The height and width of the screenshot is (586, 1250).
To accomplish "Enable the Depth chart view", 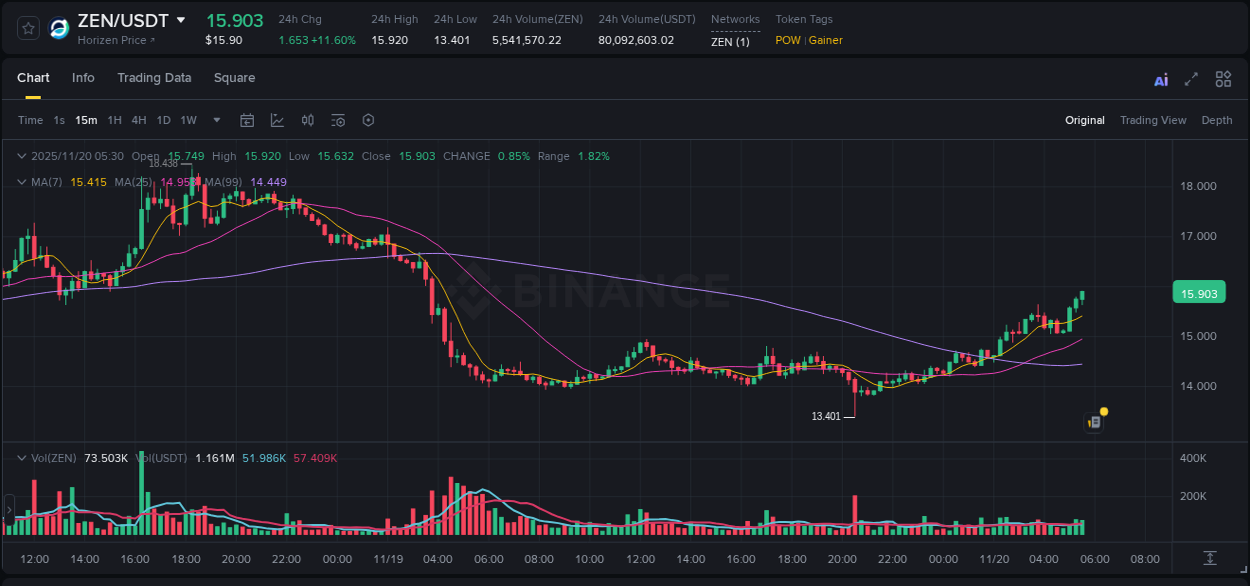I will [x=1217, y=120].
